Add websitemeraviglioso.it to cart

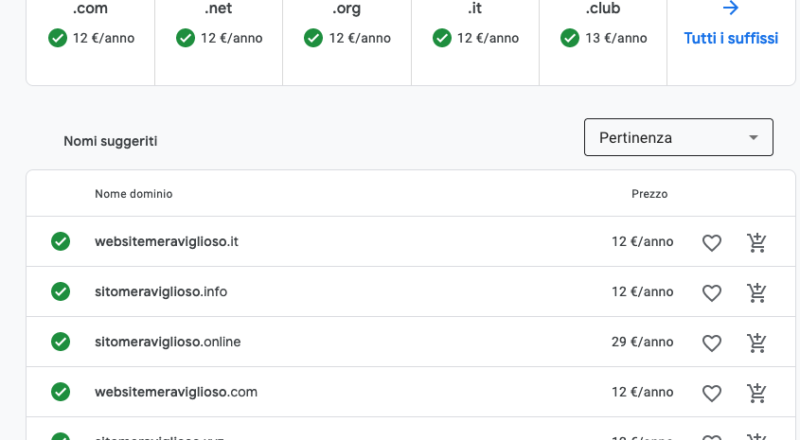point(757,242)
